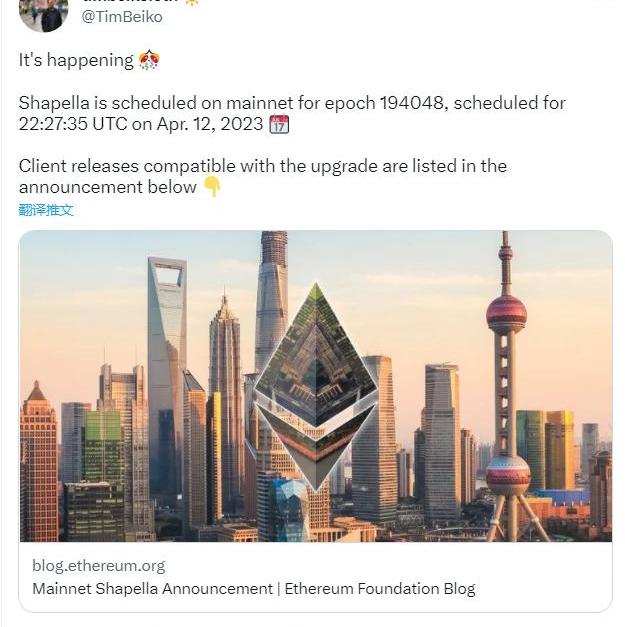Click the word Shapella in the tweet body
Screen dimensions: 625x627
click(x=54, y=103)
